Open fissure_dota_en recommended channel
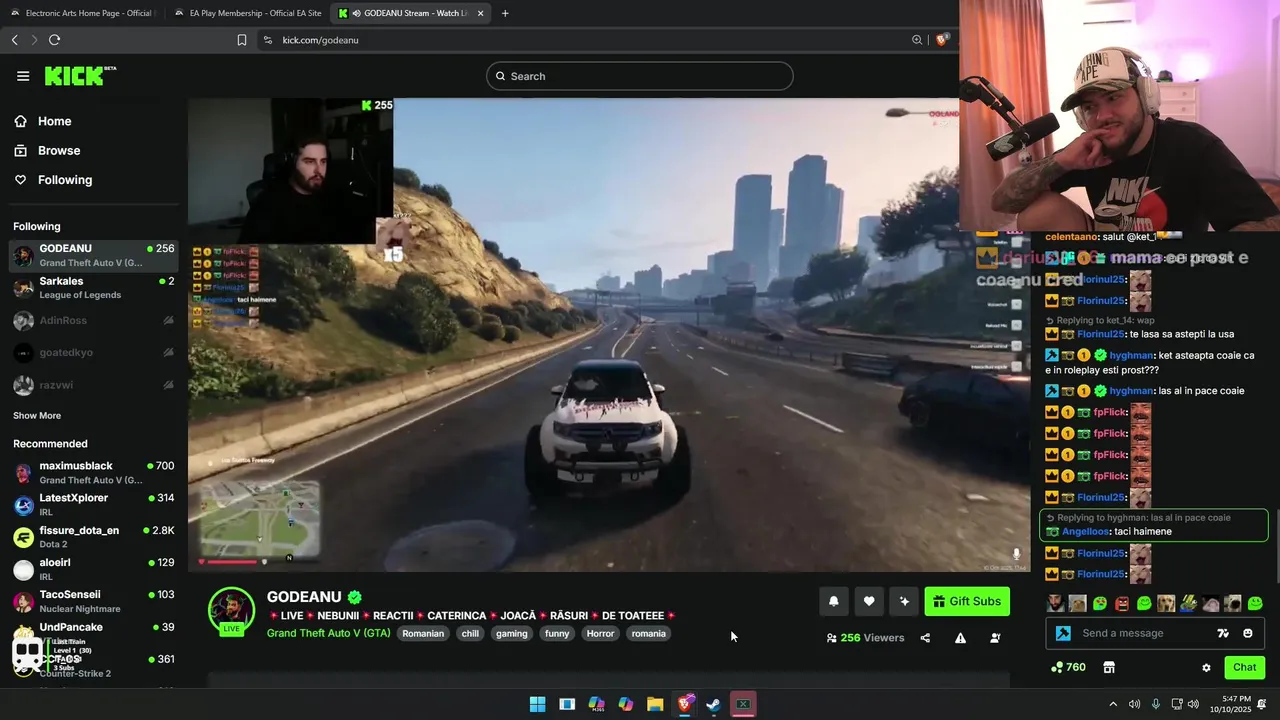1280x720 pixels. [94, 537]
